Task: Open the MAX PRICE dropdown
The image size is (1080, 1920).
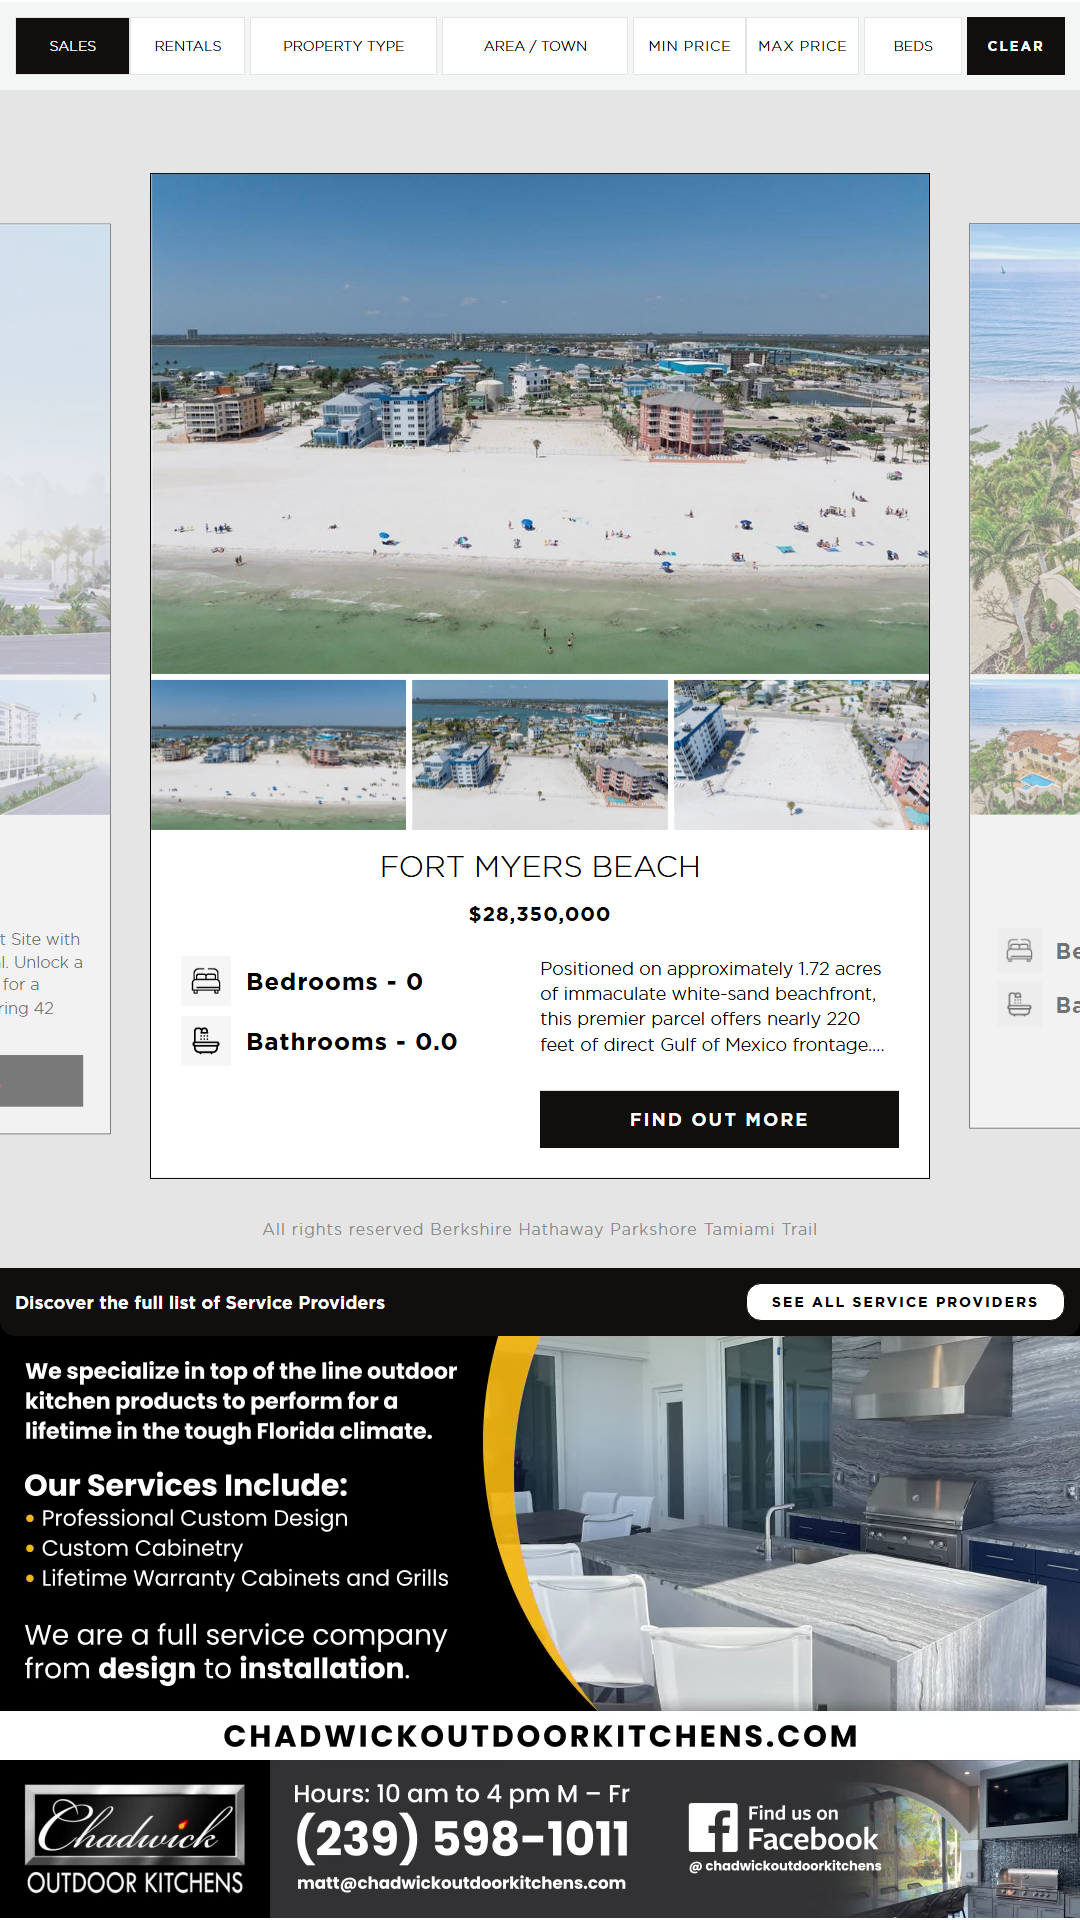Action: pos(802,46)
